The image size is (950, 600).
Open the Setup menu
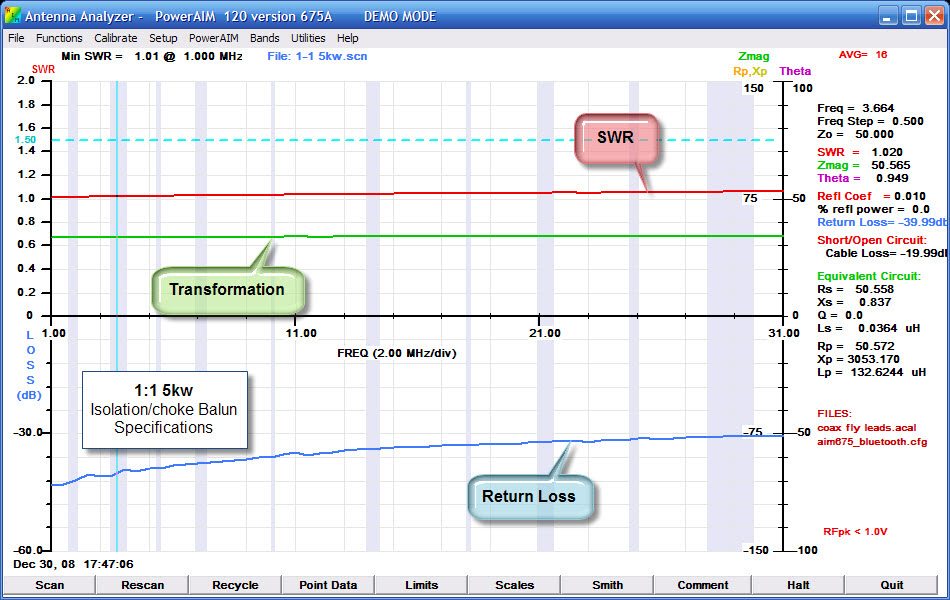click(x=163, y=38)
